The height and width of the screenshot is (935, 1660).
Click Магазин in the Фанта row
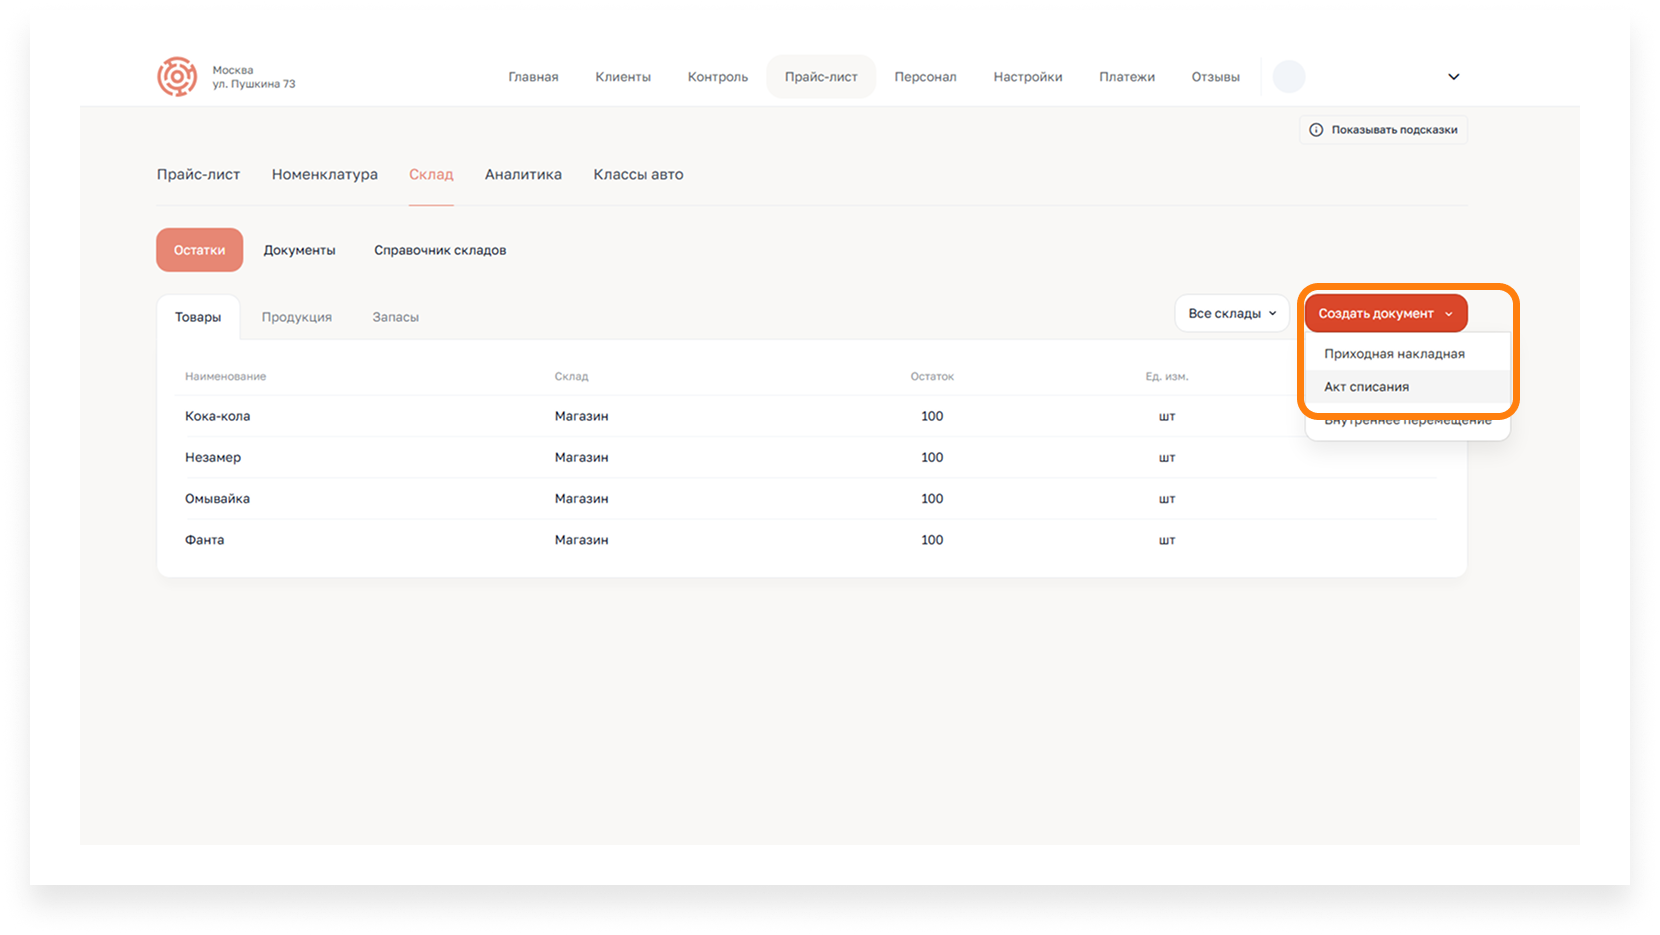tap(581, 540)
